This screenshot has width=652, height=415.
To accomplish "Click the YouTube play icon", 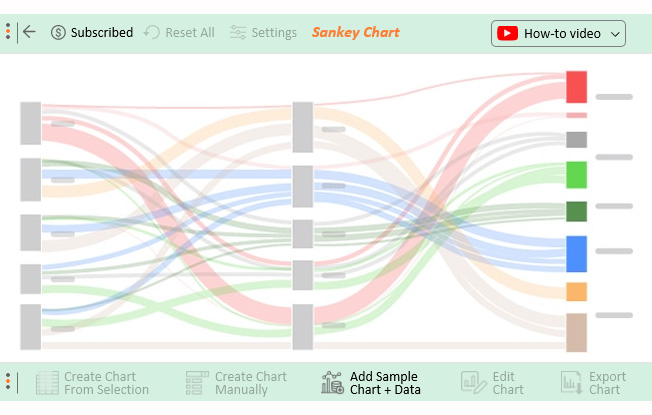I will (507, 33).
